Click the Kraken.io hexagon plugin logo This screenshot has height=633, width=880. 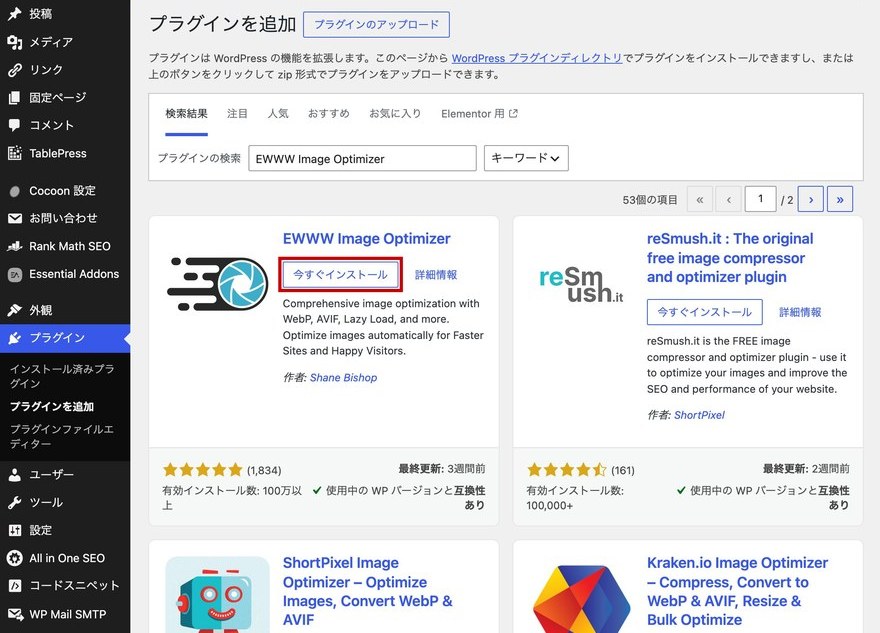[581, 598]
